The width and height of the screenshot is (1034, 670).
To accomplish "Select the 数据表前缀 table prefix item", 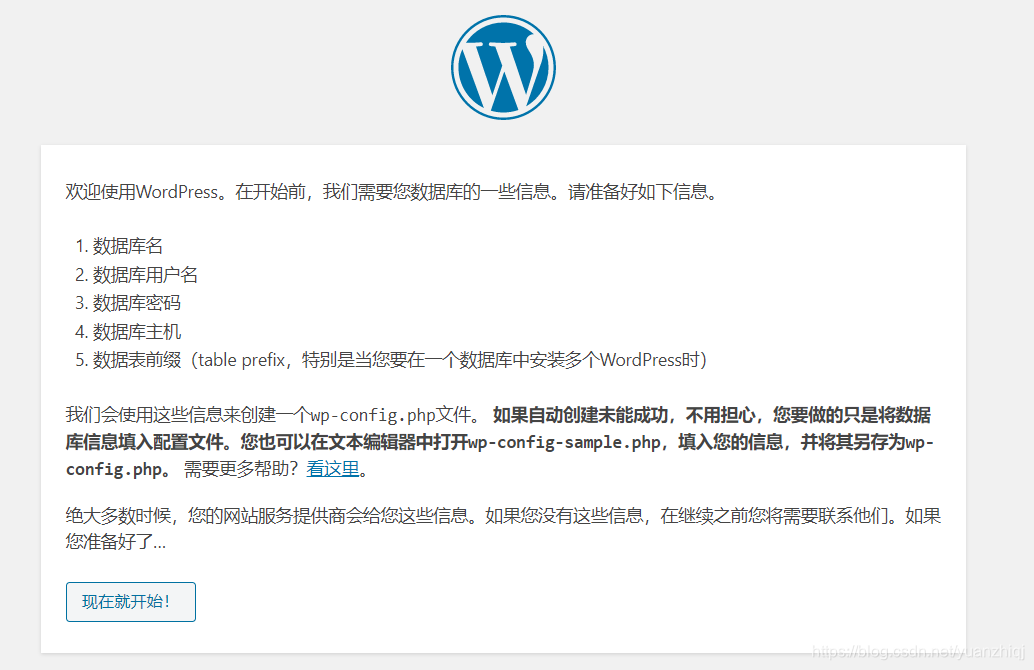I will (x=400, y=360).
